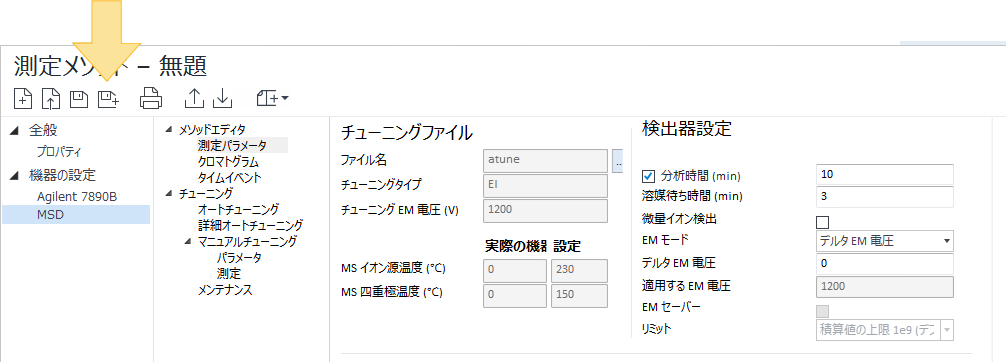
Task: Collapse the チューニング tree node
Action: pyautogui.click(x=169, y=193)
